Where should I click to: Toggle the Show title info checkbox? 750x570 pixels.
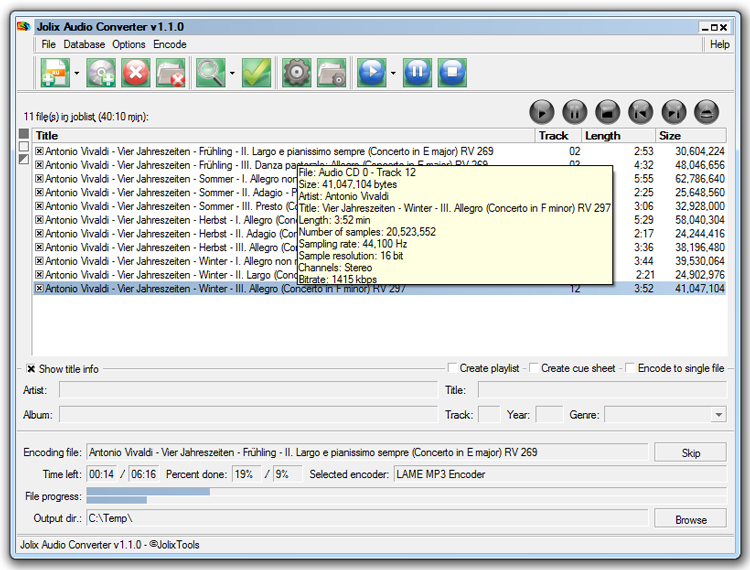31,368
